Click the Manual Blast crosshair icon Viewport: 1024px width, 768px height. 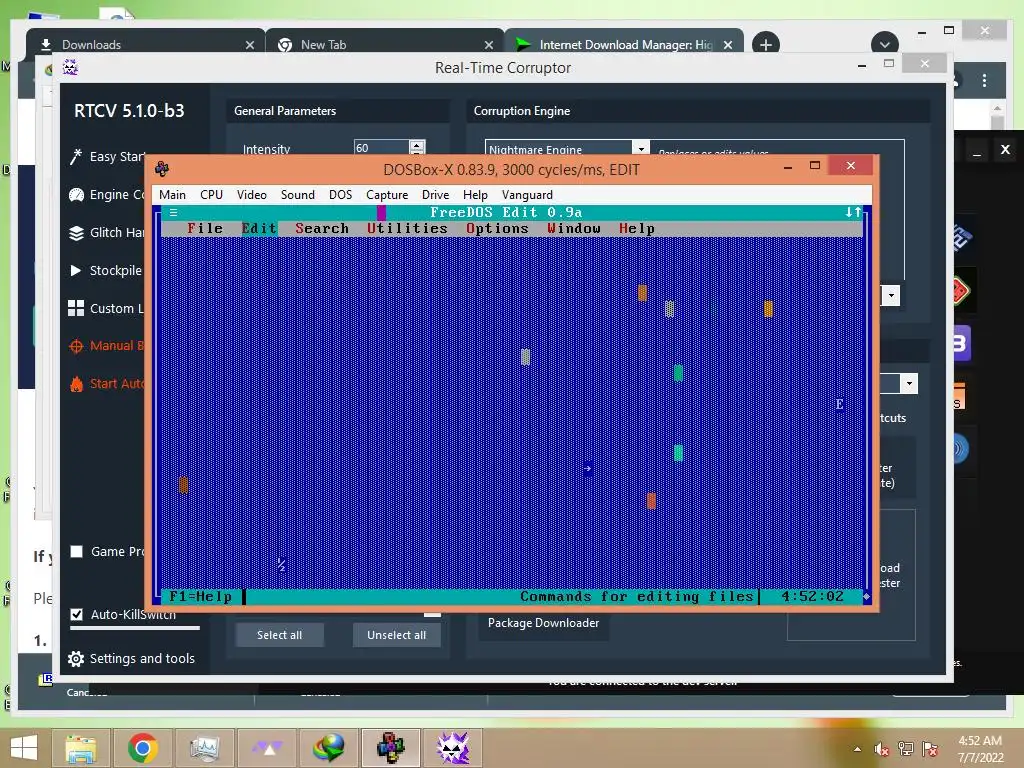click(76, 346)
